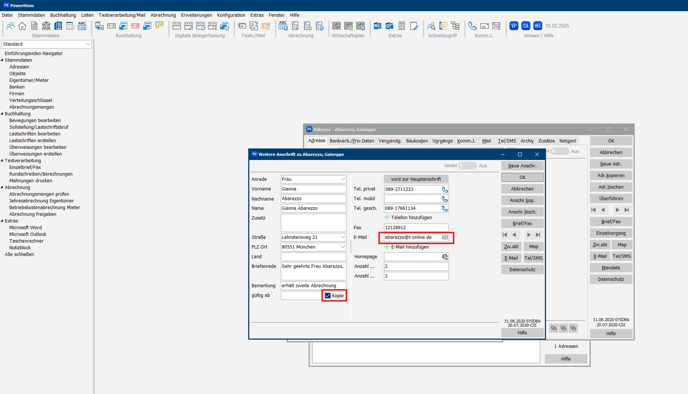Viewport: 688px width, 394px height.
Task: Jump to first record in Weitere Anschrift dialog
Action: 505,235
